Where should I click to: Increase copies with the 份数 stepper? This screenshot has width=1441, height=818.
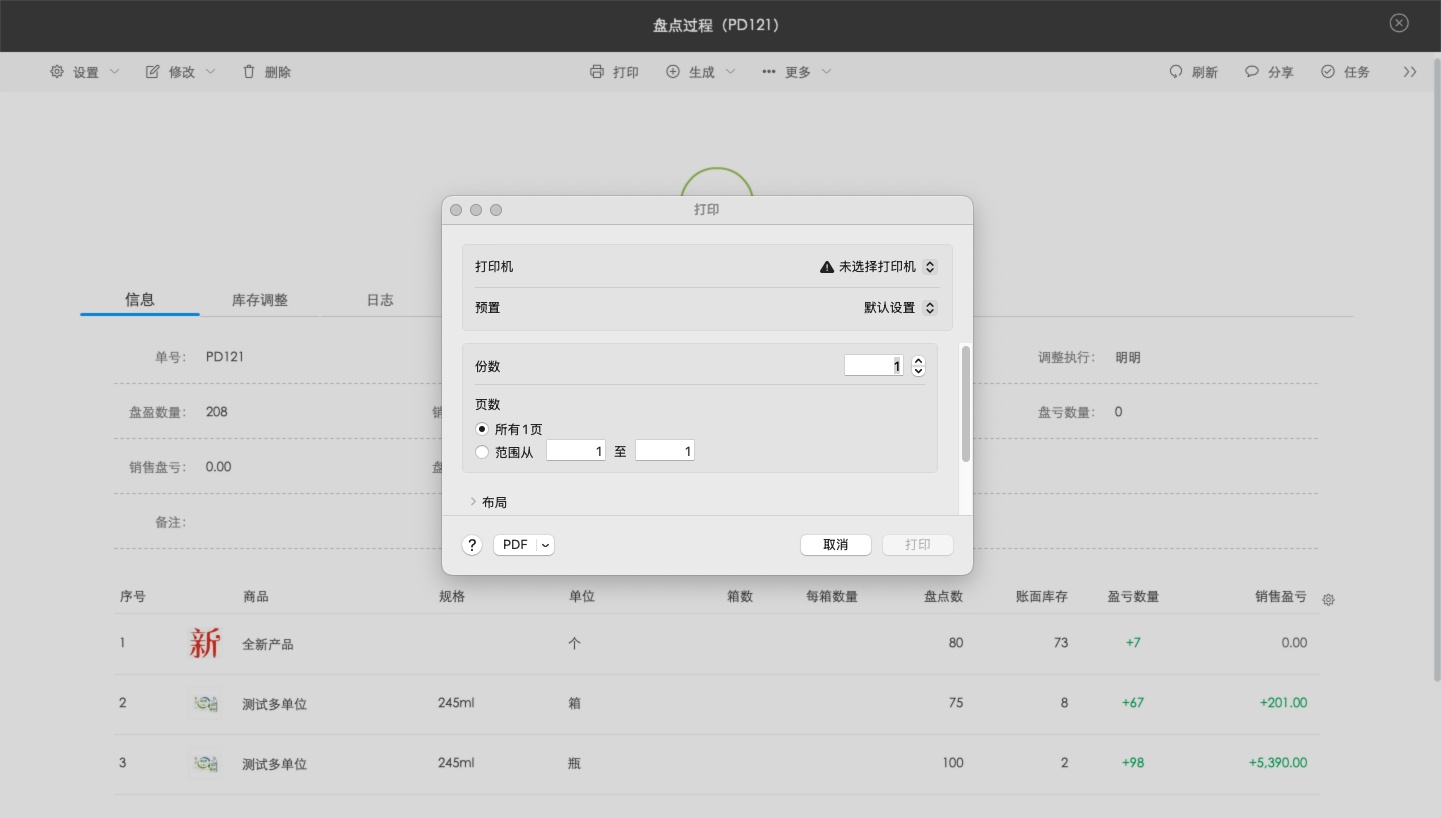(918, 360)
